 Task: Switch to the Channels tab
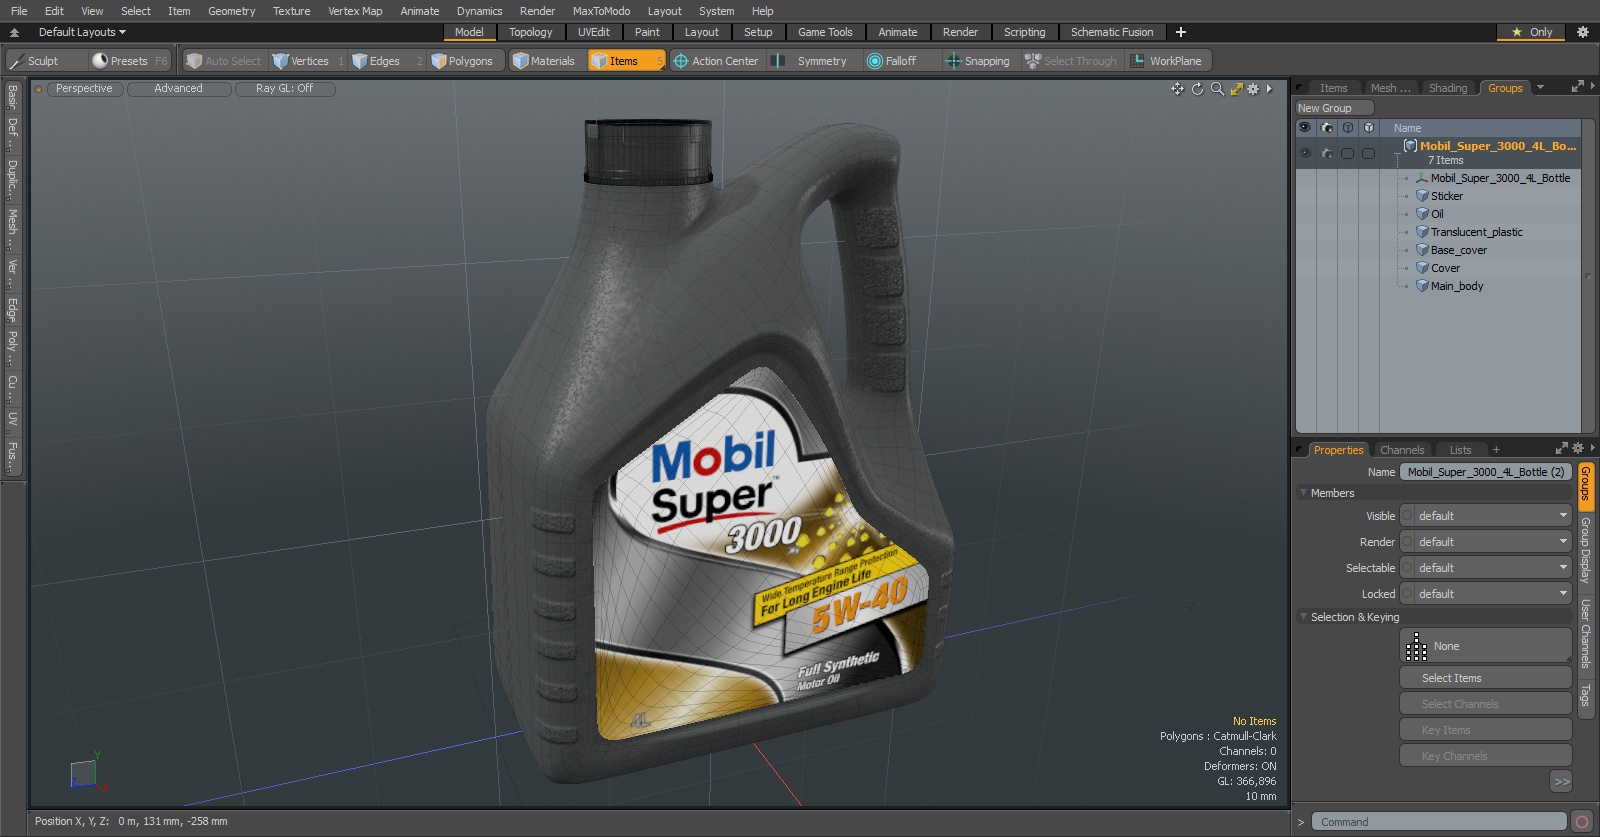(1402, 450)
